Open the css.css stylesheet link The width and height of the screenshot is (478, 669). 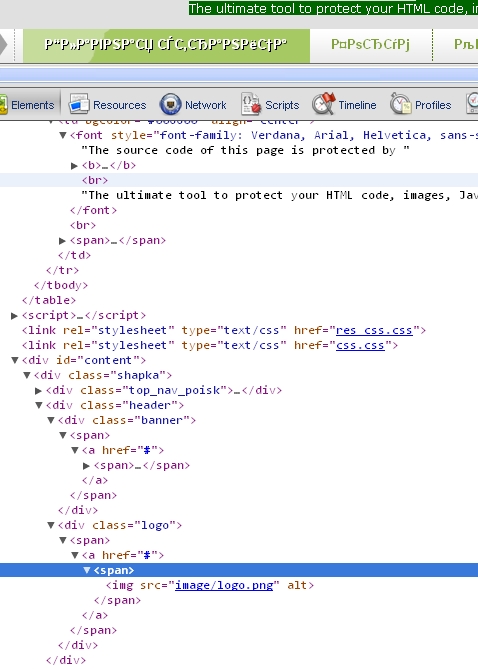click(x=360, y=346)
